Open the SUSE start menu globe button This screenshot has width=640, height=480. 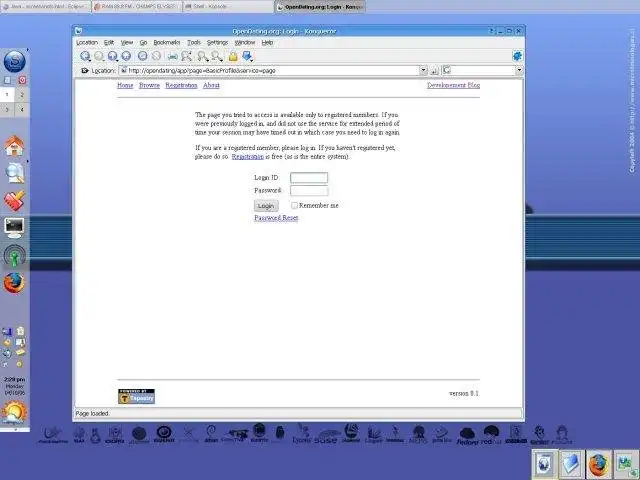[x=14, y=61]
